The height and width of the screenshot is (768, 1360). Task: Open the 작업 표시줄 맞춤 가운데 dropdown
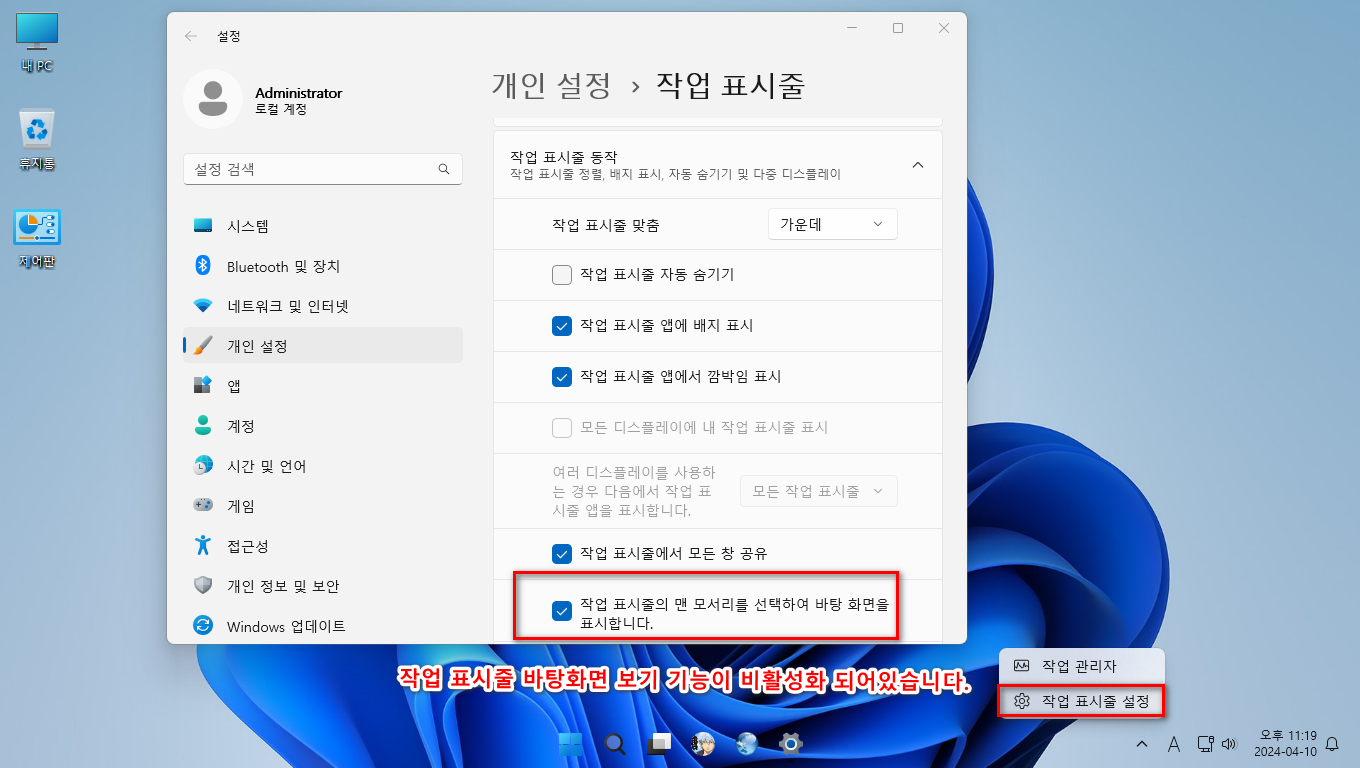[x=832, y=225]
